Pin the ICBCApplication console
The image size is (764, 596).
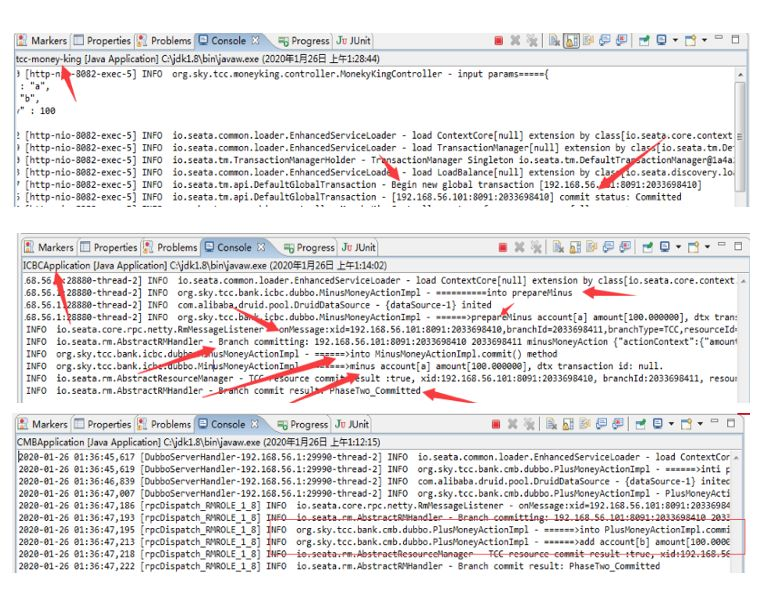647,247
